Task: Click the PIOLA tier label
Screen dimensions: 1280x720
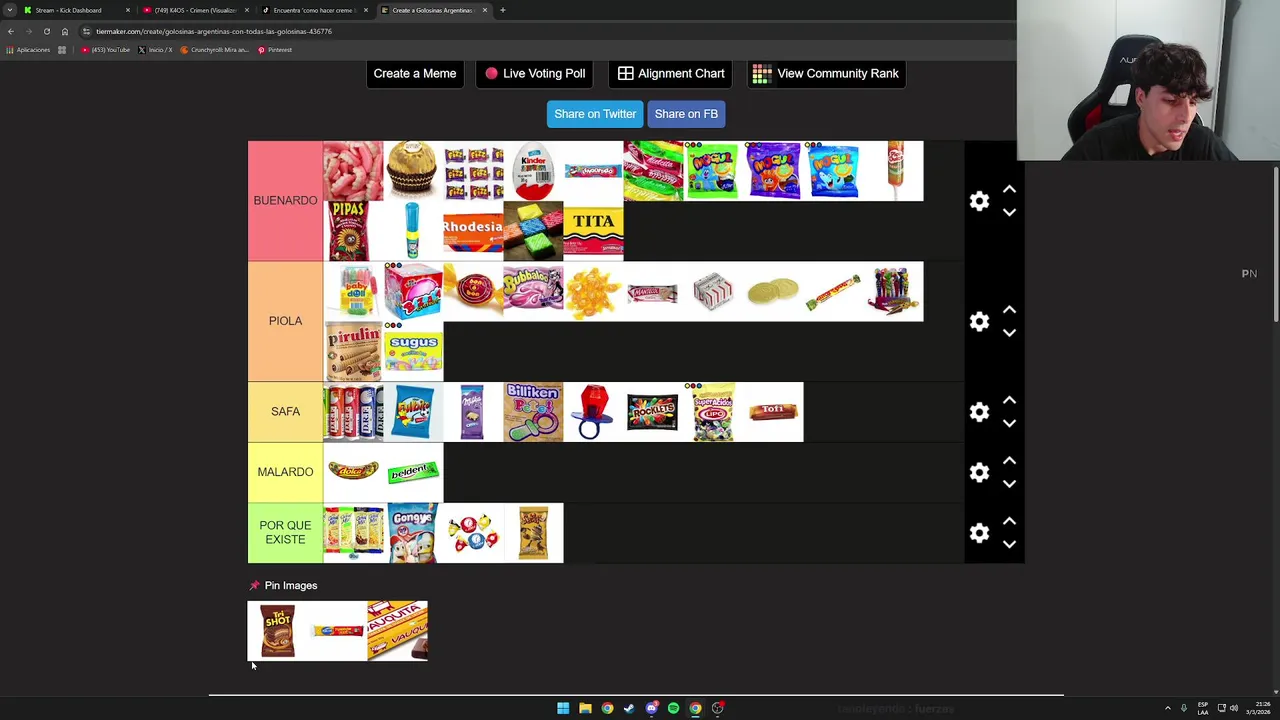Action: (285, 321)
